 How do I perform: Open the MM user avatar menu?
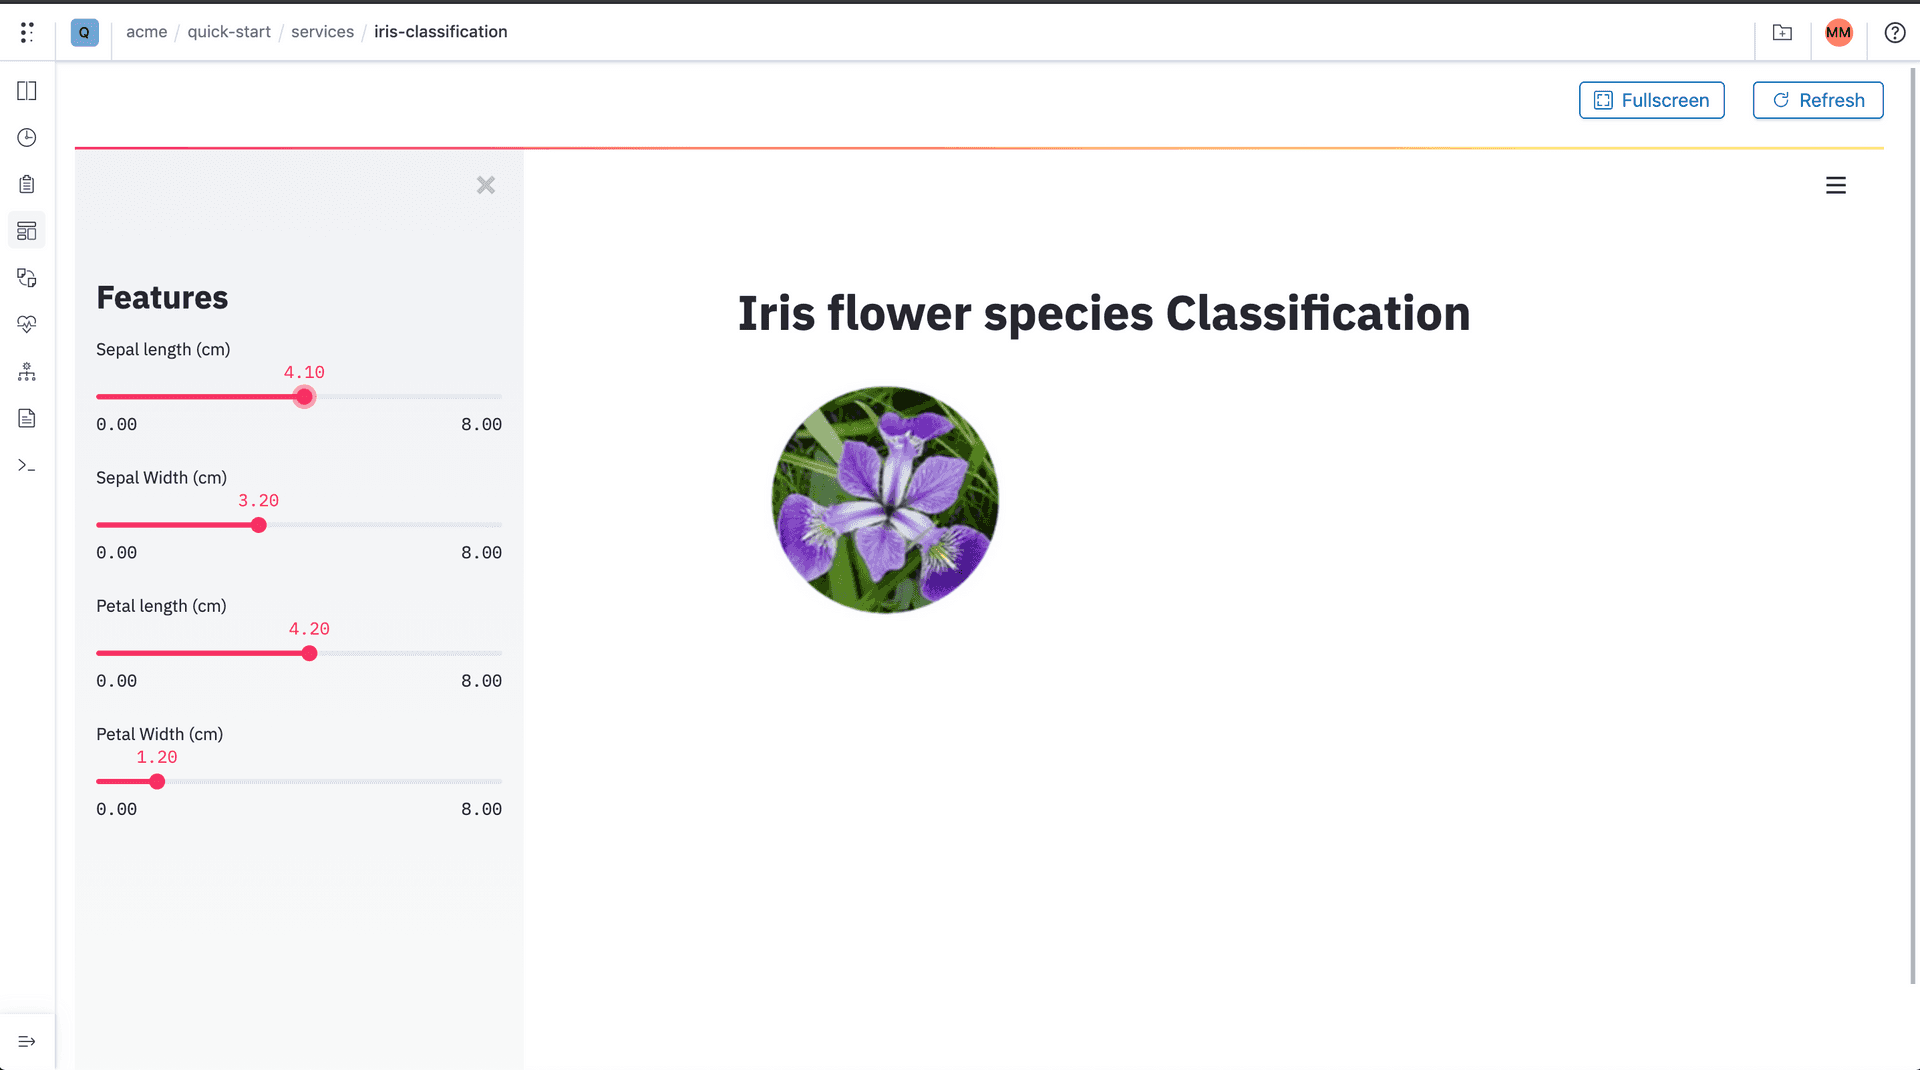(1839, 32)
